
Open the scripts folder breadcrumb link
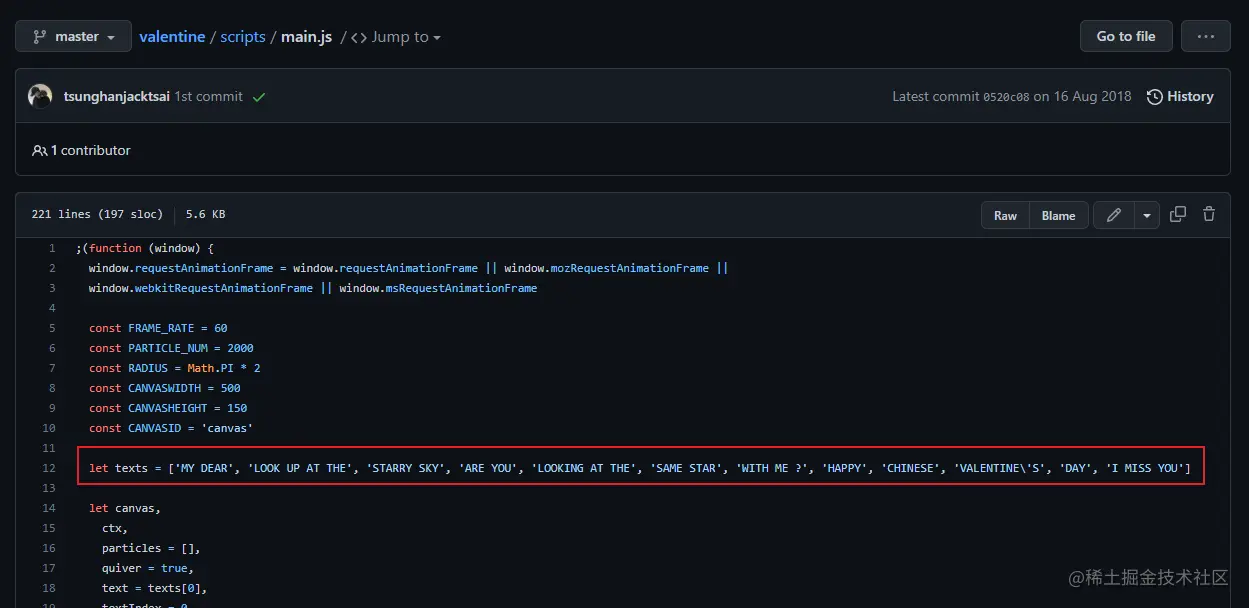coord(243,37)
